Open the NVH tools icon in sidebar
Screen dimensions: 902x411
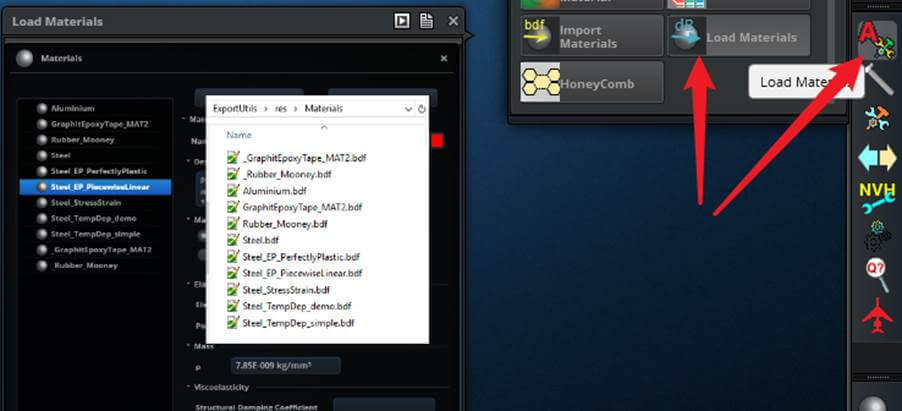tap(877, 197)
